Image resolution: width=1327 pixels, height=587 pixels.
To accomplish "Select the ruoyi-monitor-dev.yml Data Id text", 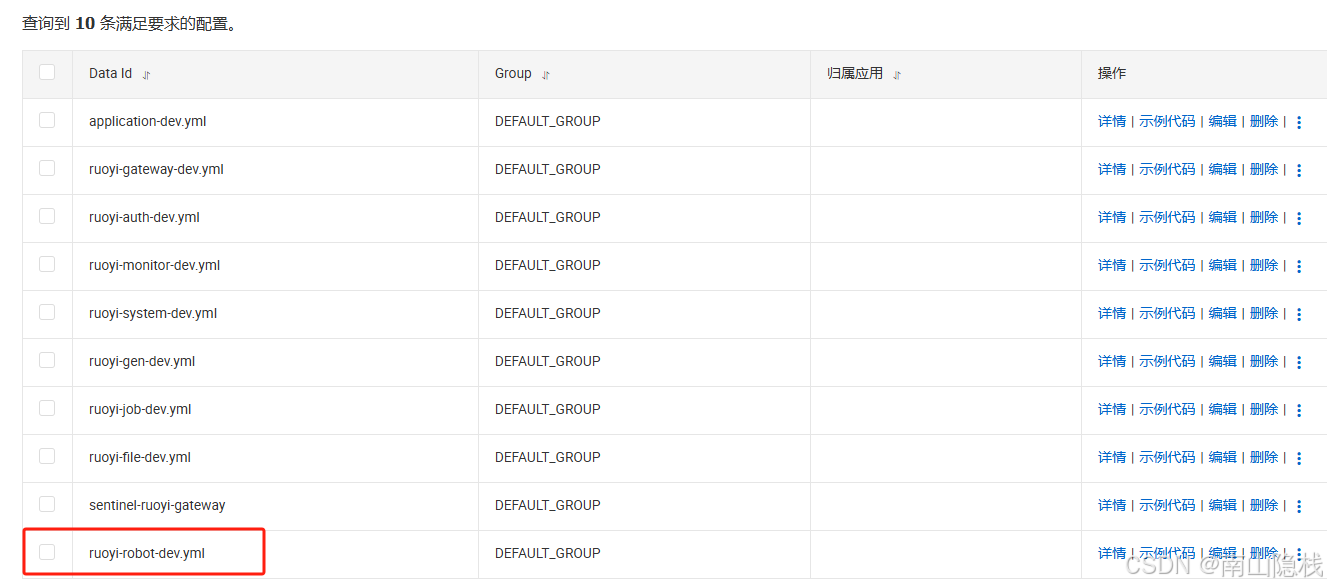I will click(154, 265).
